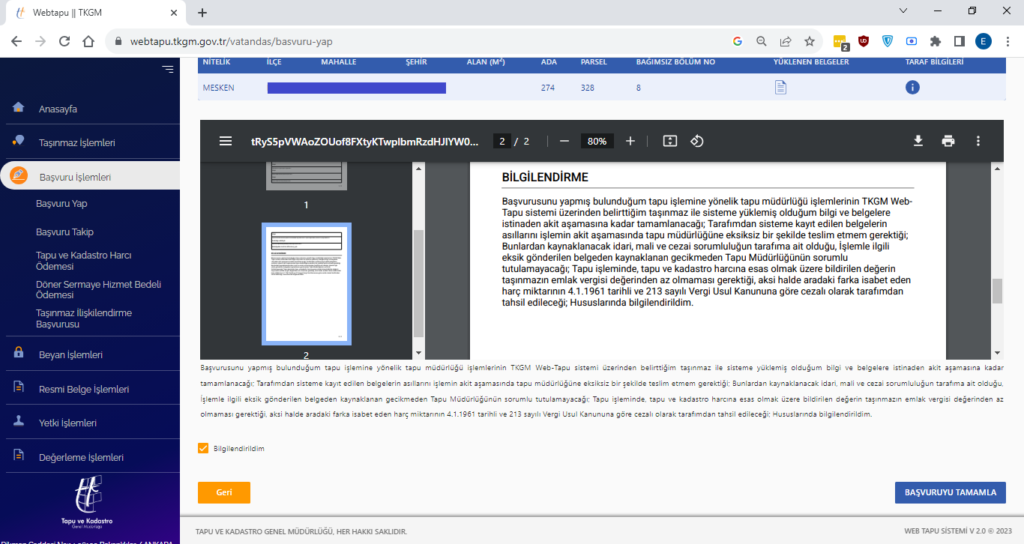Image resolution: width=1024 pixels, height=544 pixels.
Task: Uncheck the Bilgilendirildim checkbox
Action: click(x=203, y=448)
